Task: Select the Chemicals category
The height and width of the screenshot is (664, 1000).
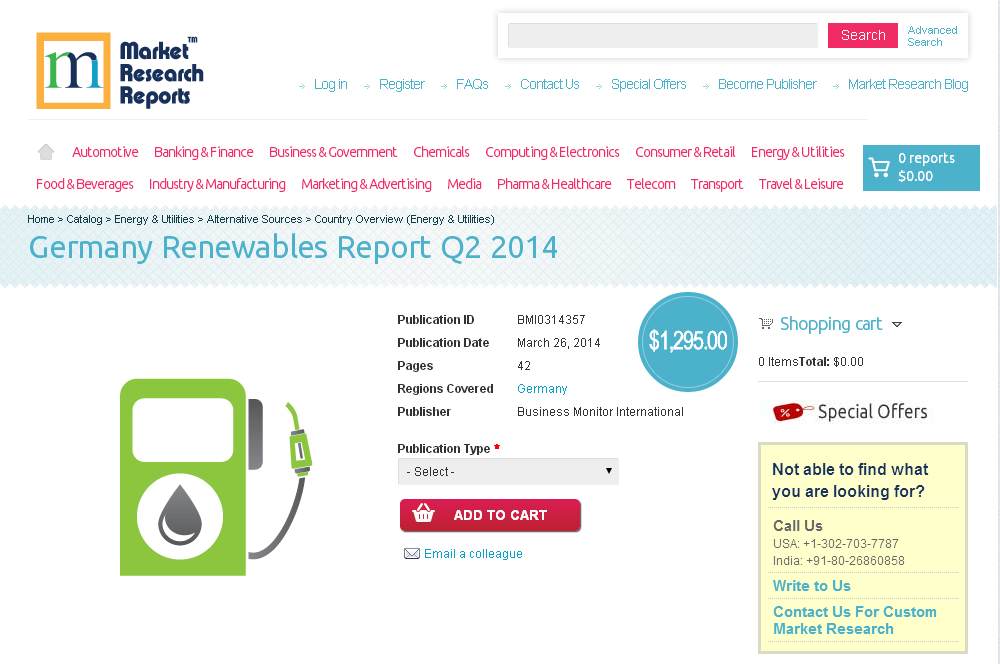Action: pos(441,152)
